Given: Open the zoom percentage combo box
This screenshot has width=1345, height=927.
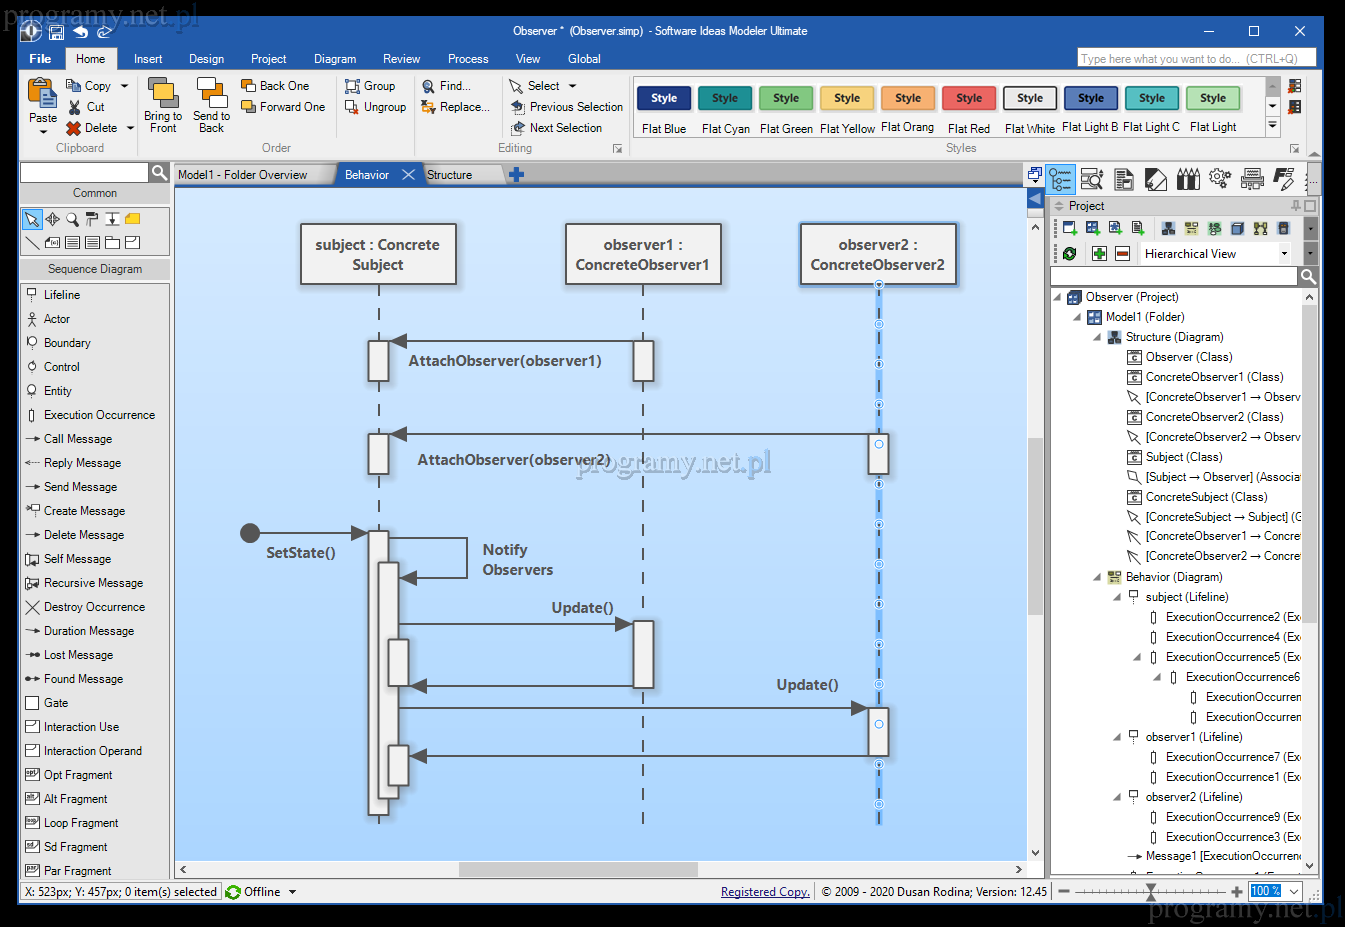Looking at the screenshot, I should (1294, 891).
